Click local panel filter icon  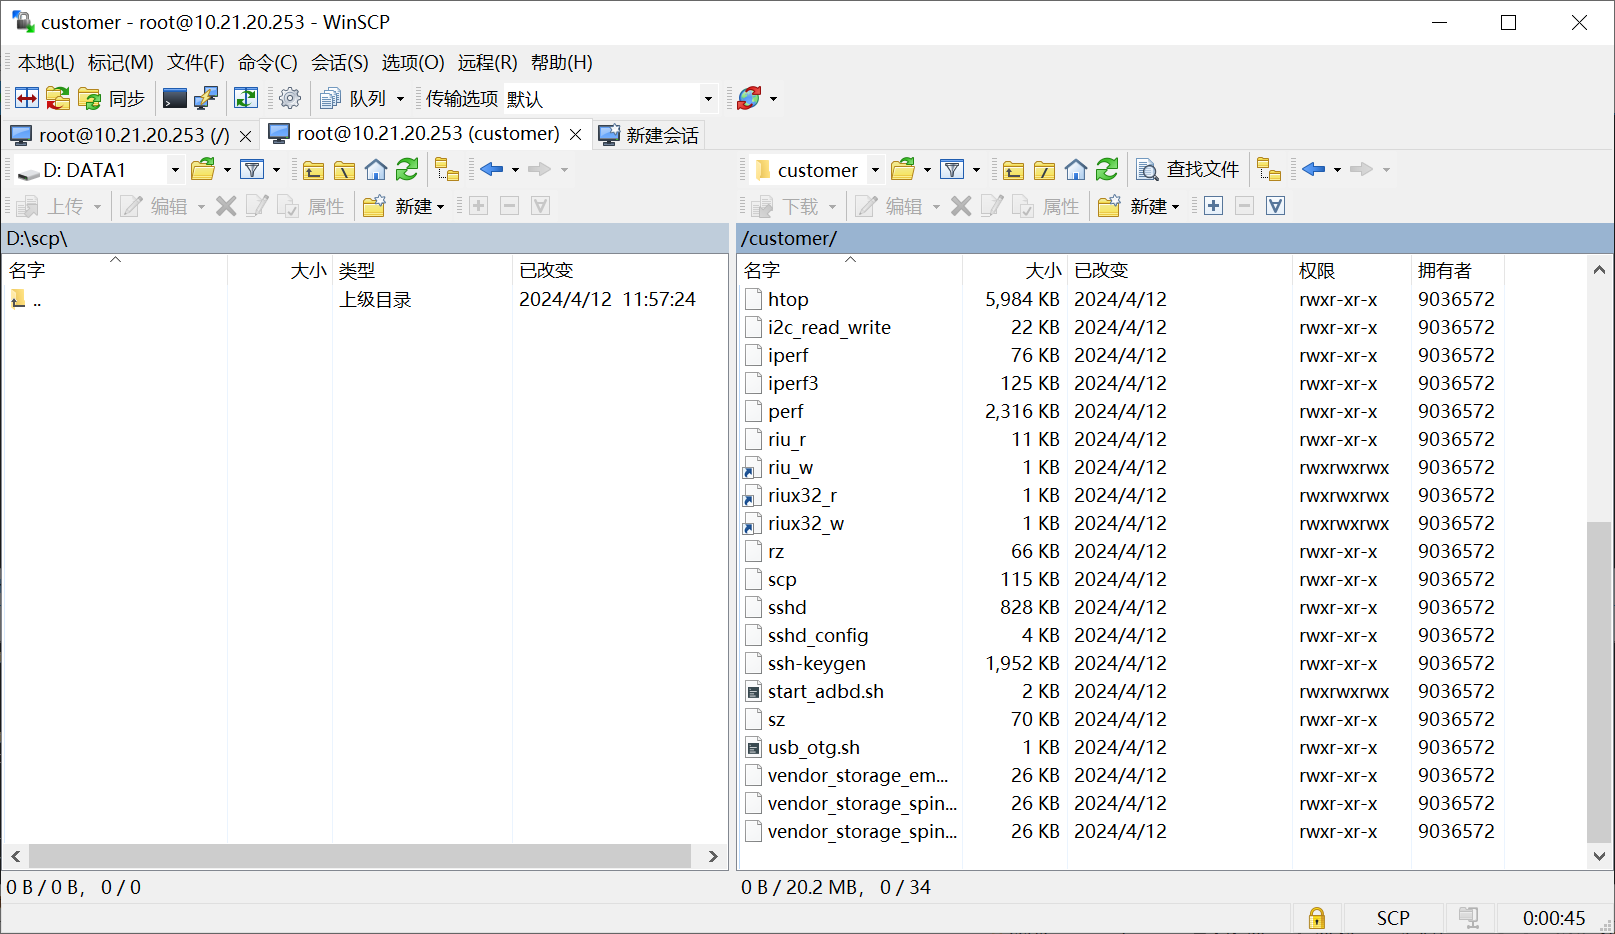(253, 169)
